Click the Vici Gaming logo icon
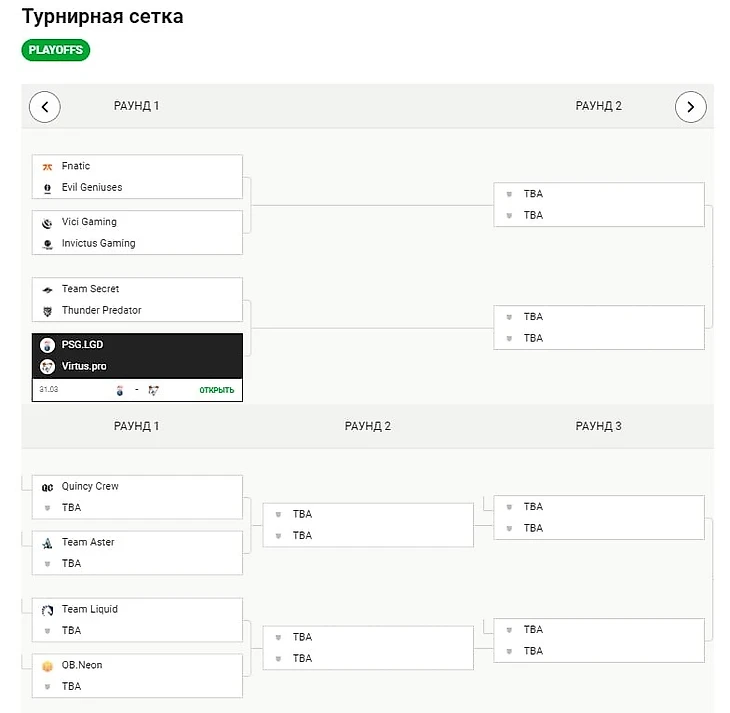 click(47, 222)
